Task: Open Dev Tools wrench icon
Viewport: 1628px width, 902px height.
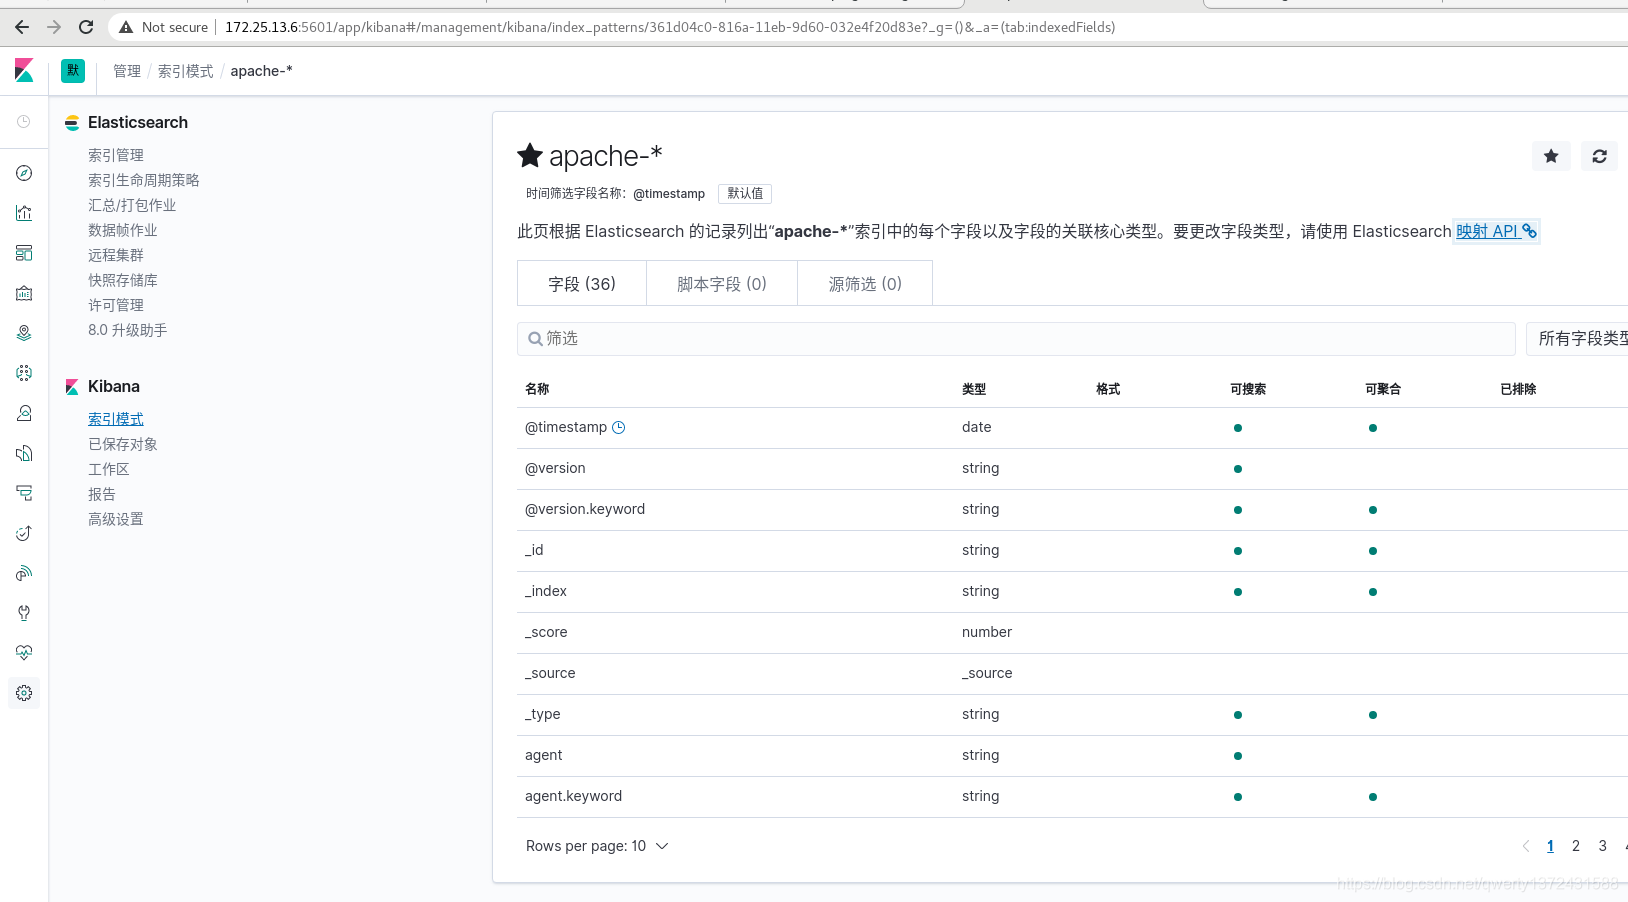Action: click(24, 613)
